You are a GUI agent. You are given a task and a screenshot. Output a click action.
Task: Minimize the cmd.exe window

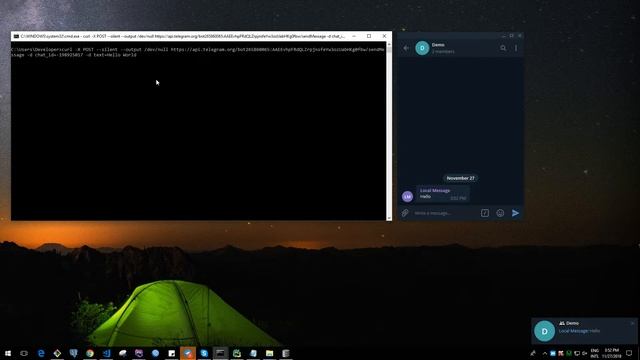click(354, 36)
